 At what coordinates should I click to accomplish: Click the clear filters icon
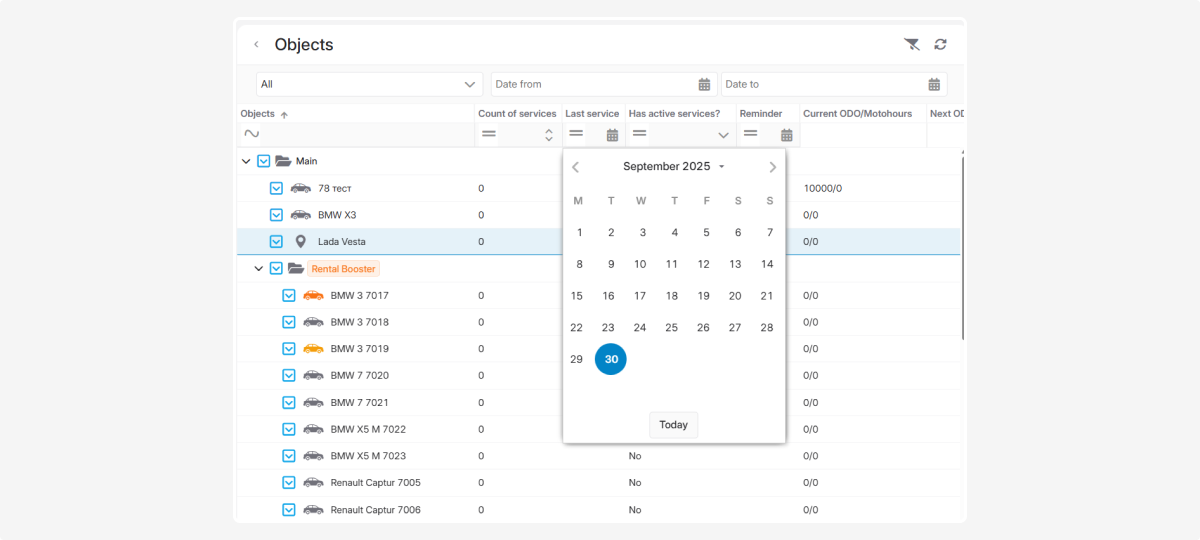[x=911, y=44]
